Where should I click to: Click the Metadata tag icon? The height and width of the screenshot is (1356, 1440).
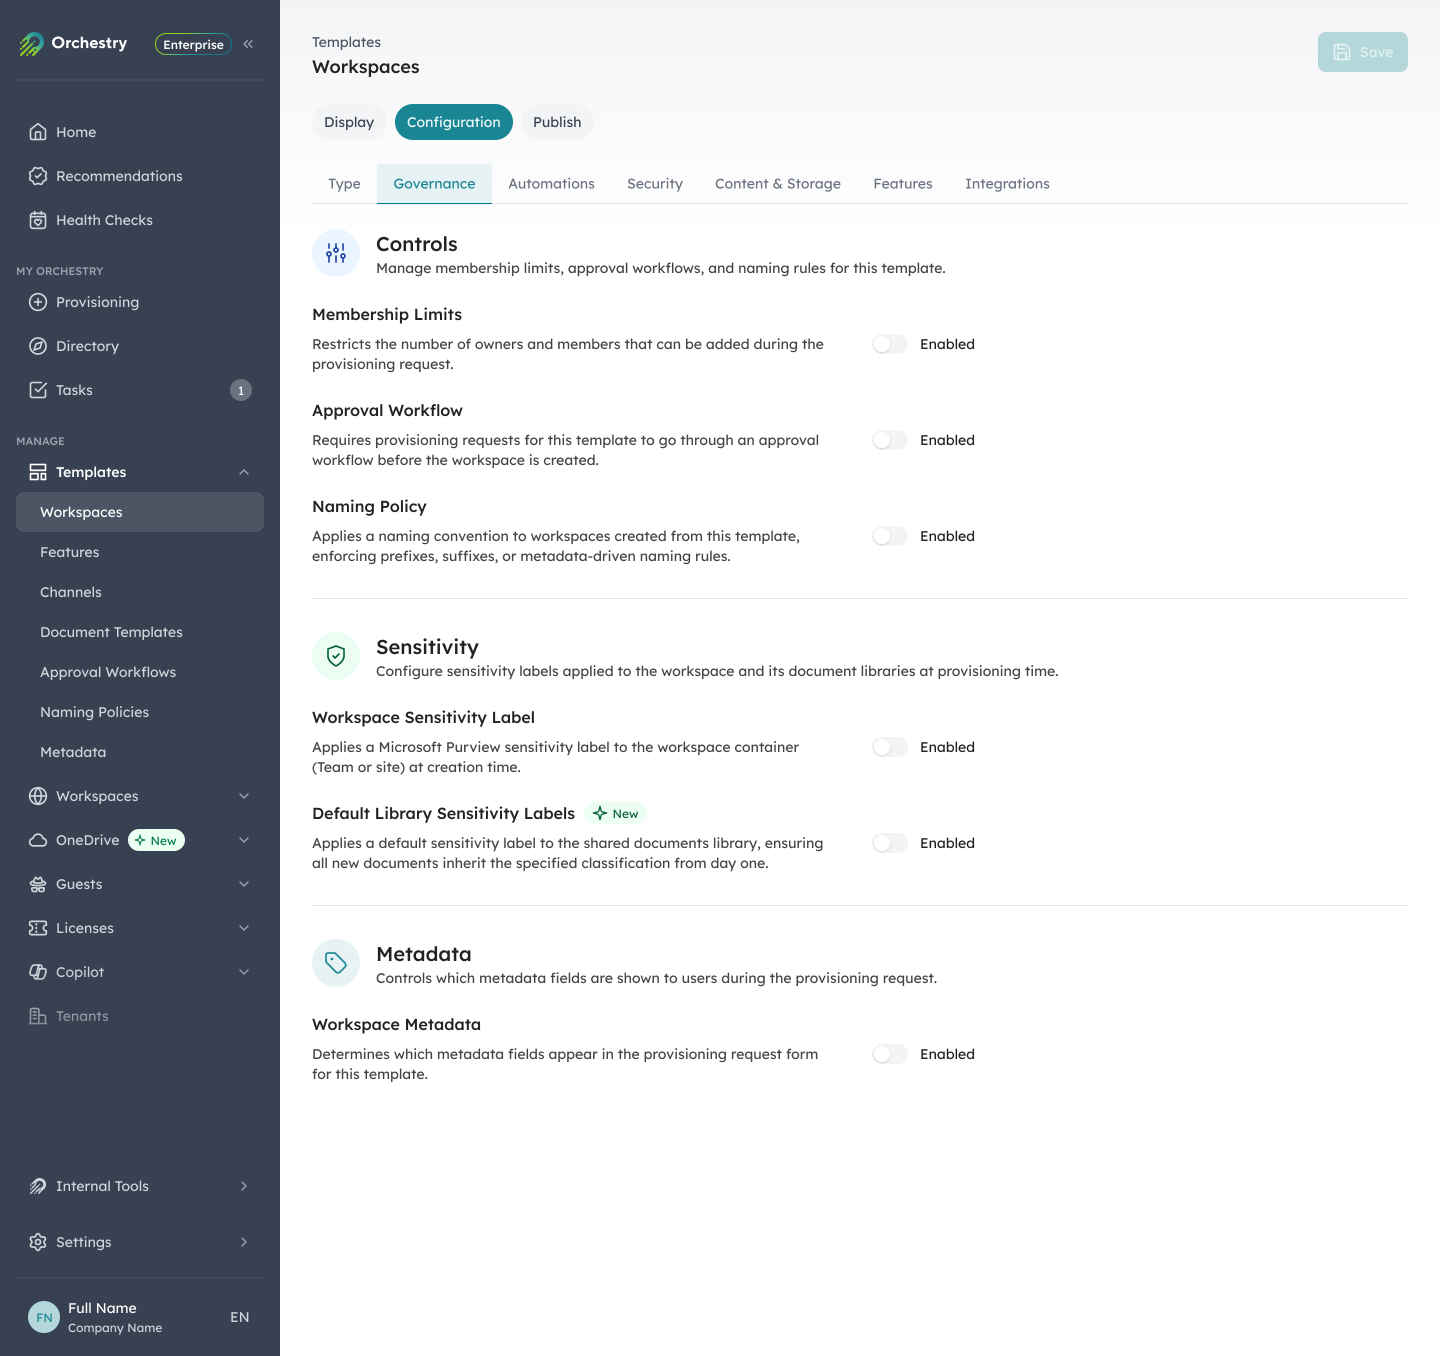click(x=336, y=963)
